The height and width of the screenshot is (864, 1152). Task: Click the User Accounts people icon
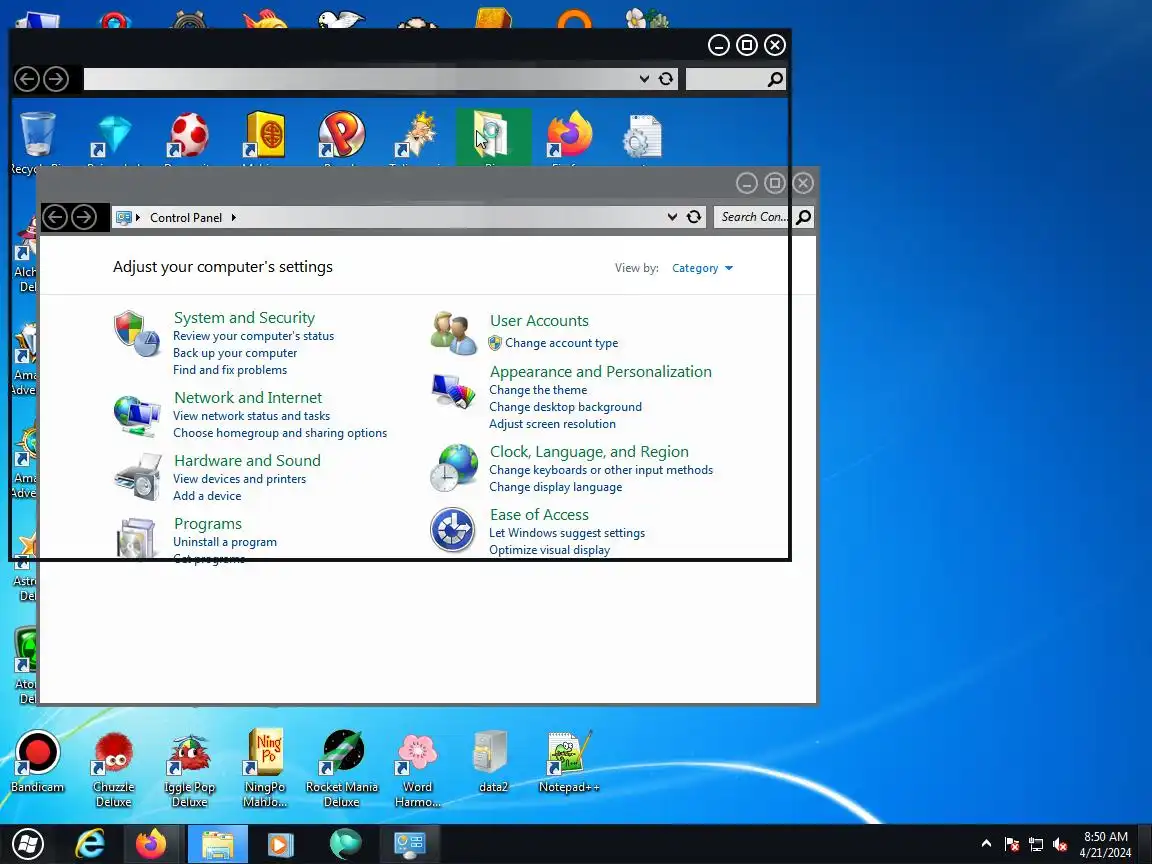(x=453, y=333)
